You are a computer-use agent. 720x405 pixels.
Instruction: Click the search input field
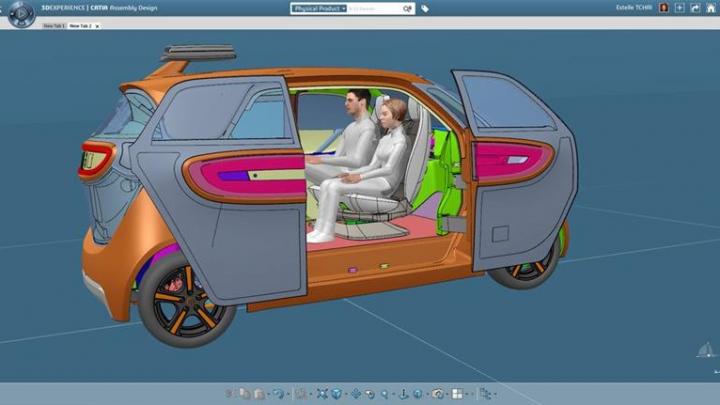coord(374,8)
